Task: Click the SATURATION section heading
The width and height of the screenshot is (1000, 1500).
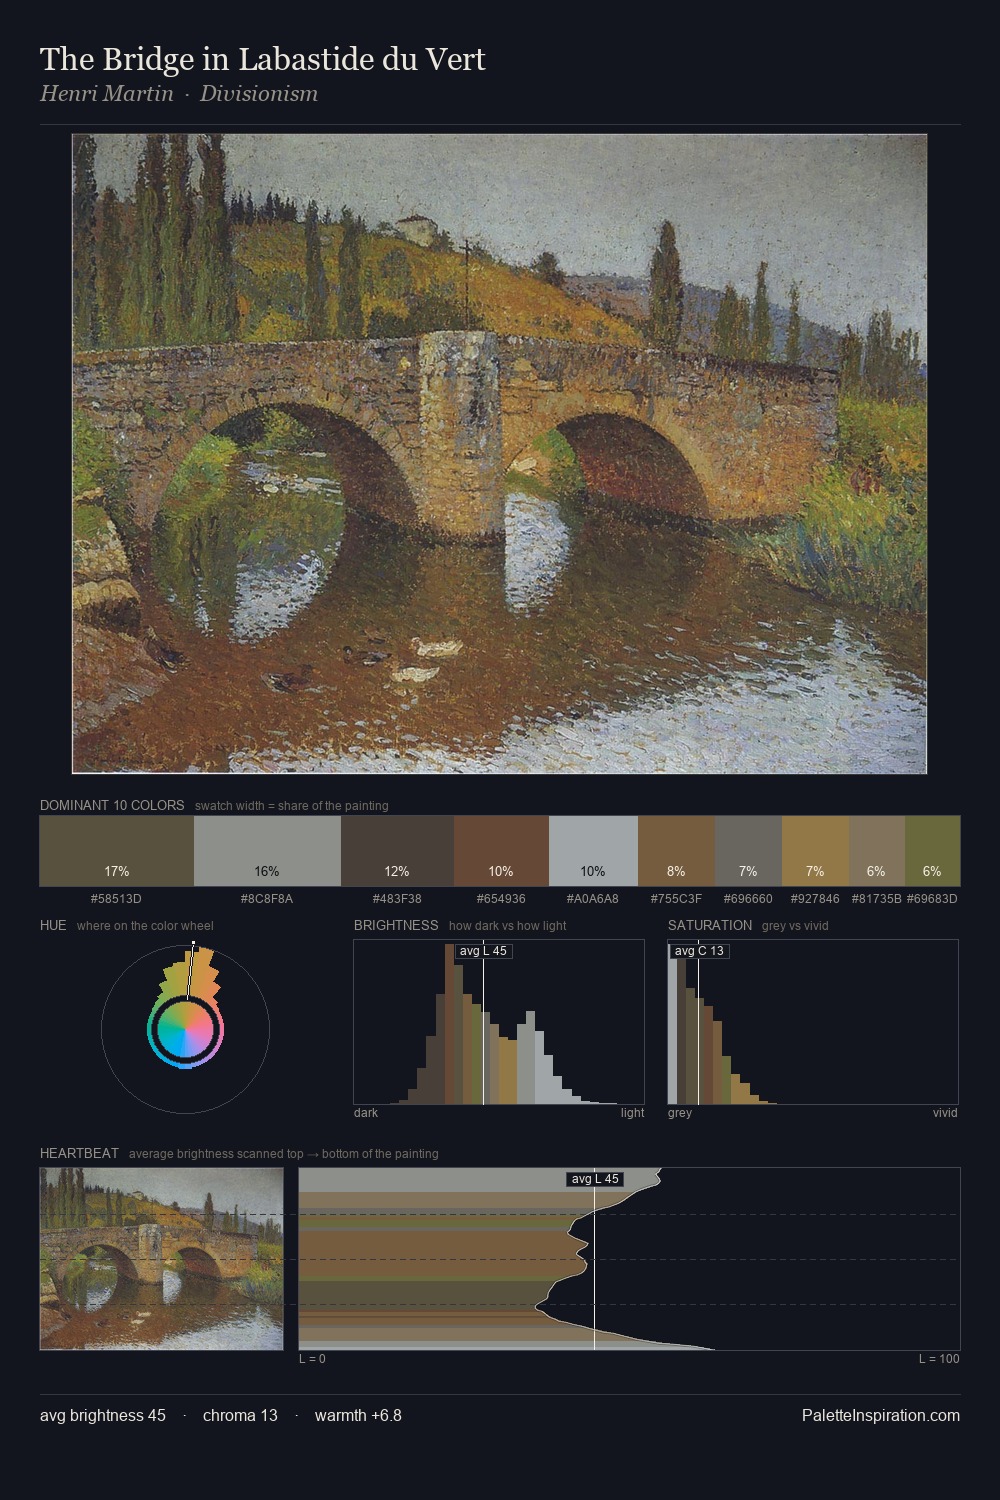Action: pos(710,925)
